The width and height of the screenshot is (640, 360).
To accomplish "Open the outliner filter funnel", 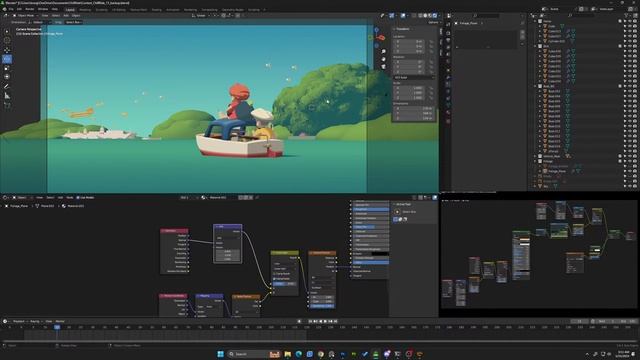I will (x=626, y=16).
